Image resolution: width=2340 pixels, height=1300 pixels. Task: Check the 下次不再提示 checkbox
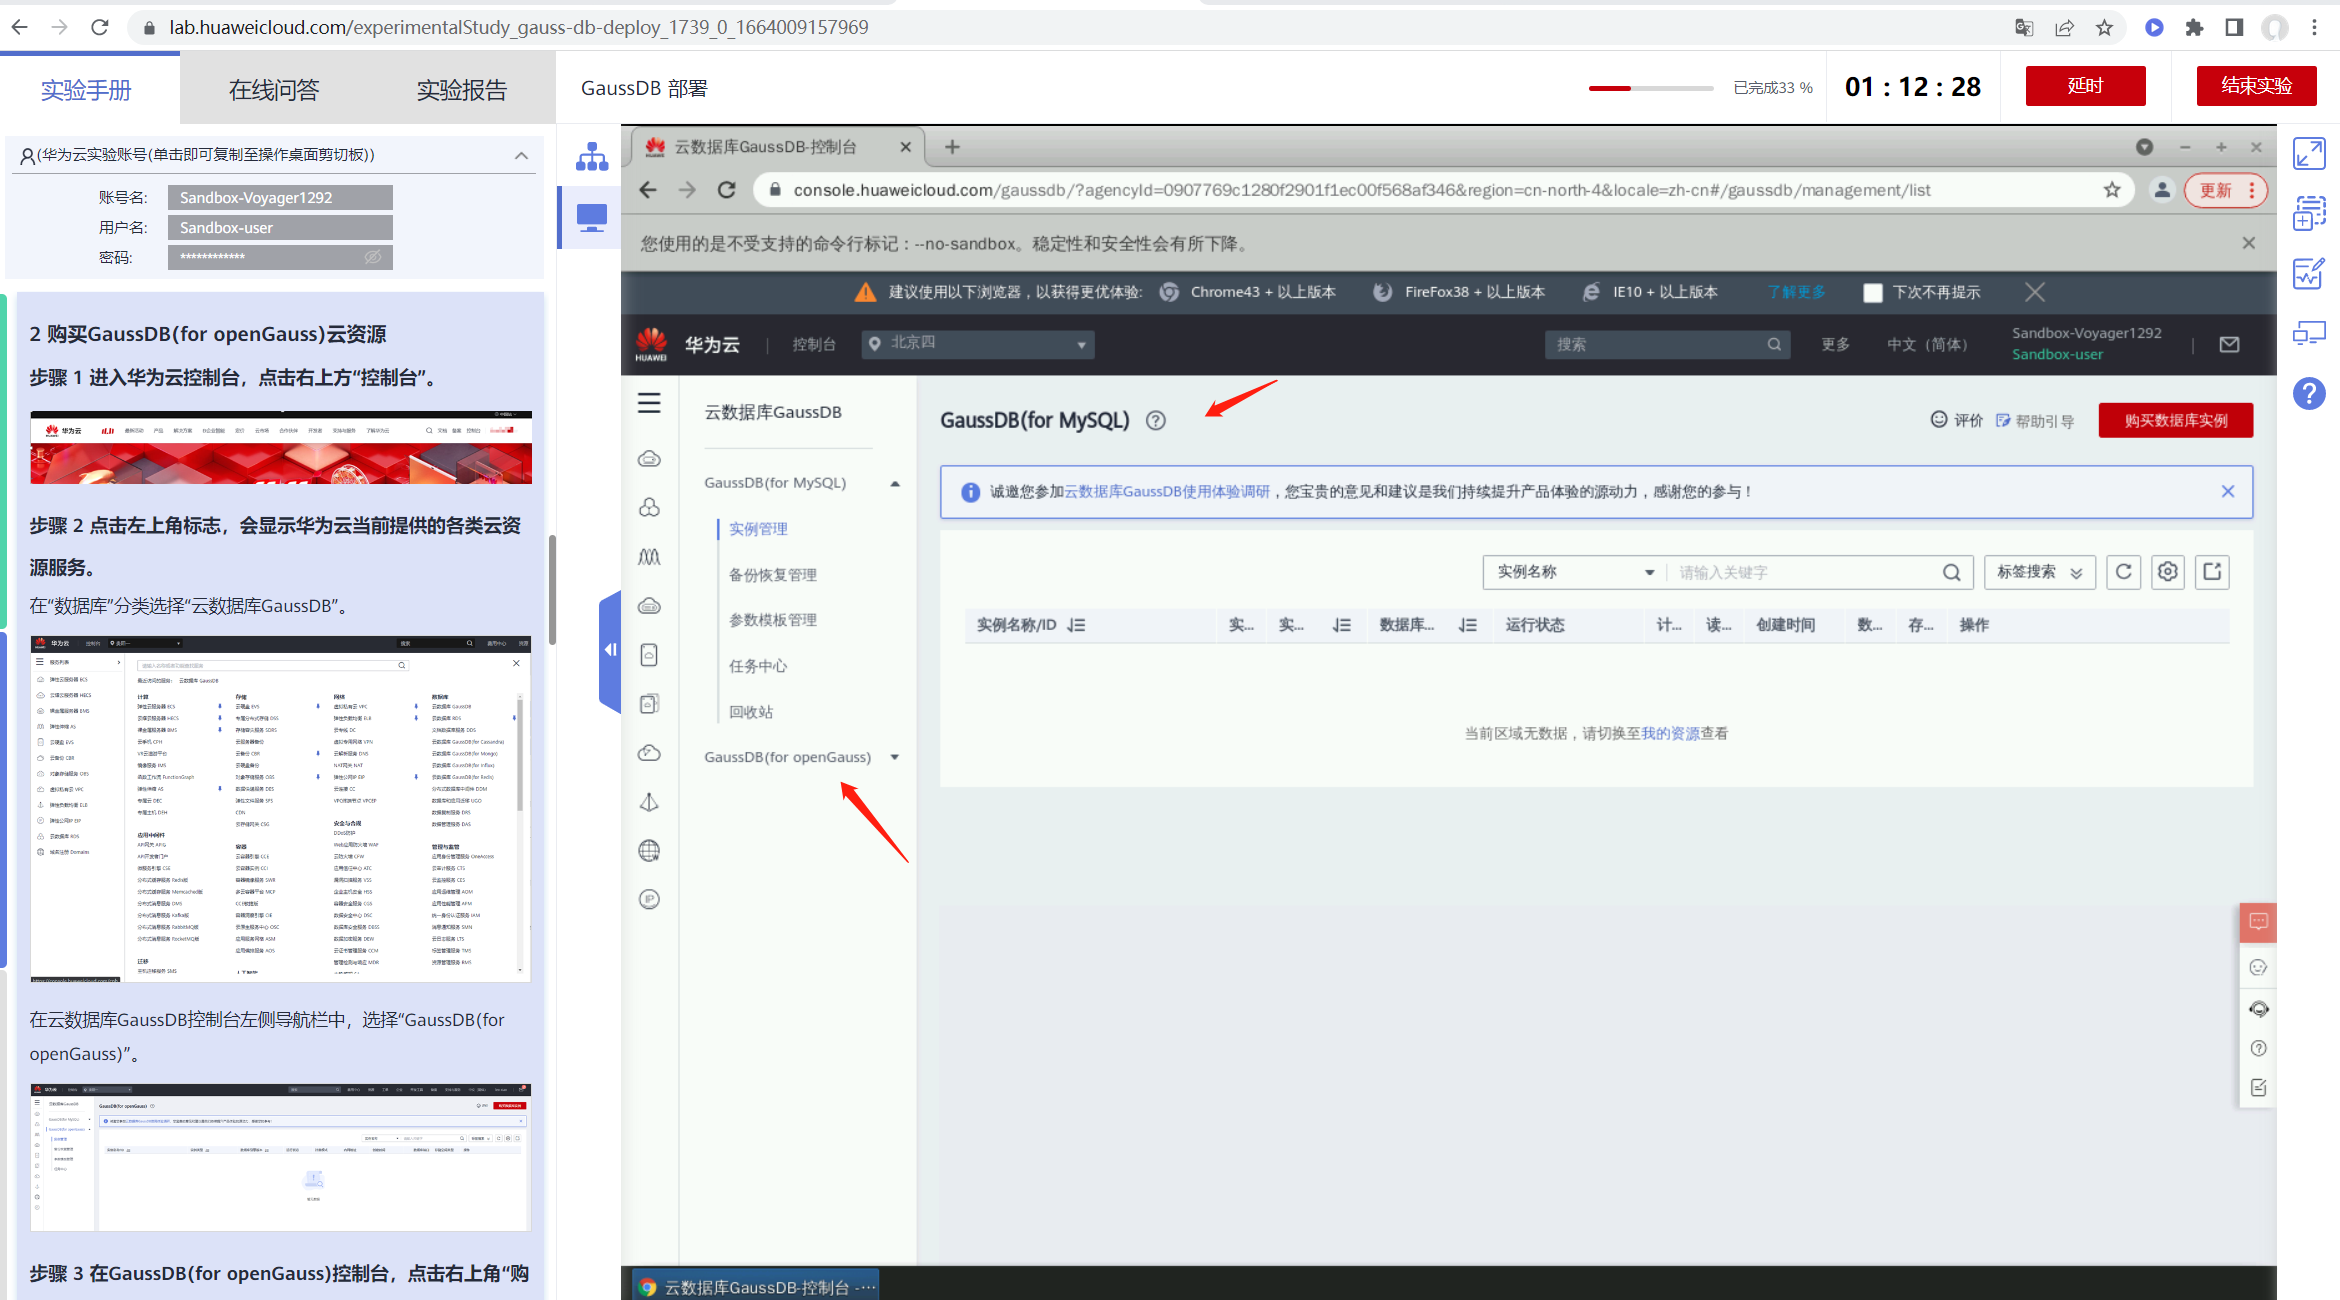click(1873, 293)
